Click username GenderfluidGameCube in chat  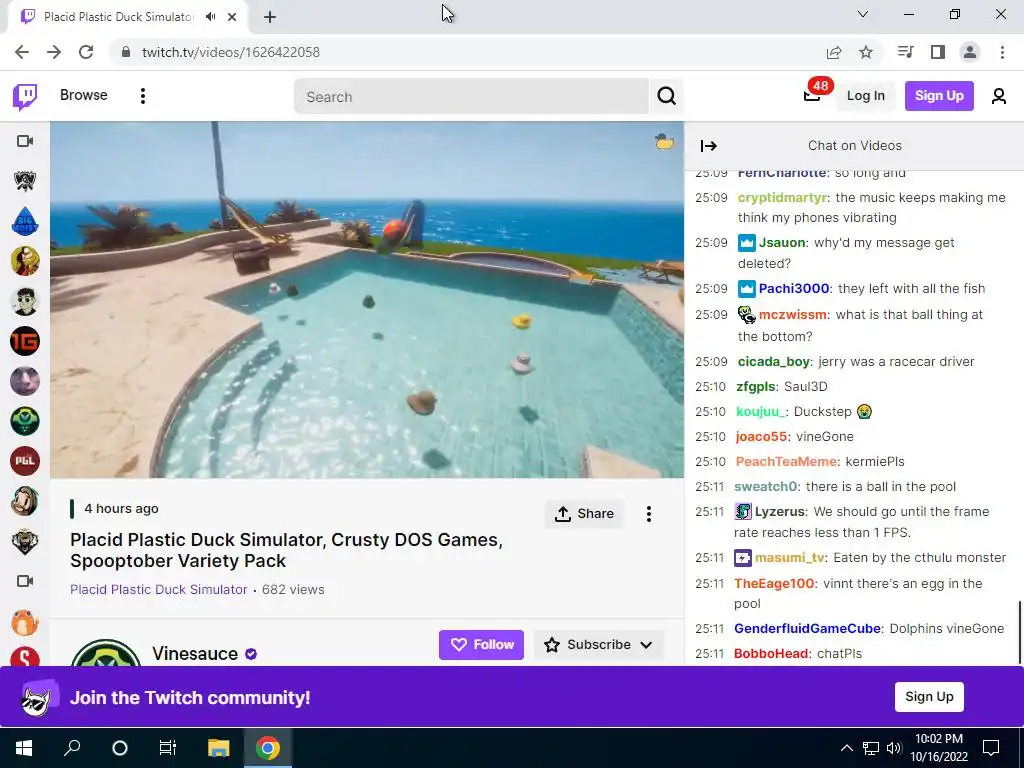(807, 628)
